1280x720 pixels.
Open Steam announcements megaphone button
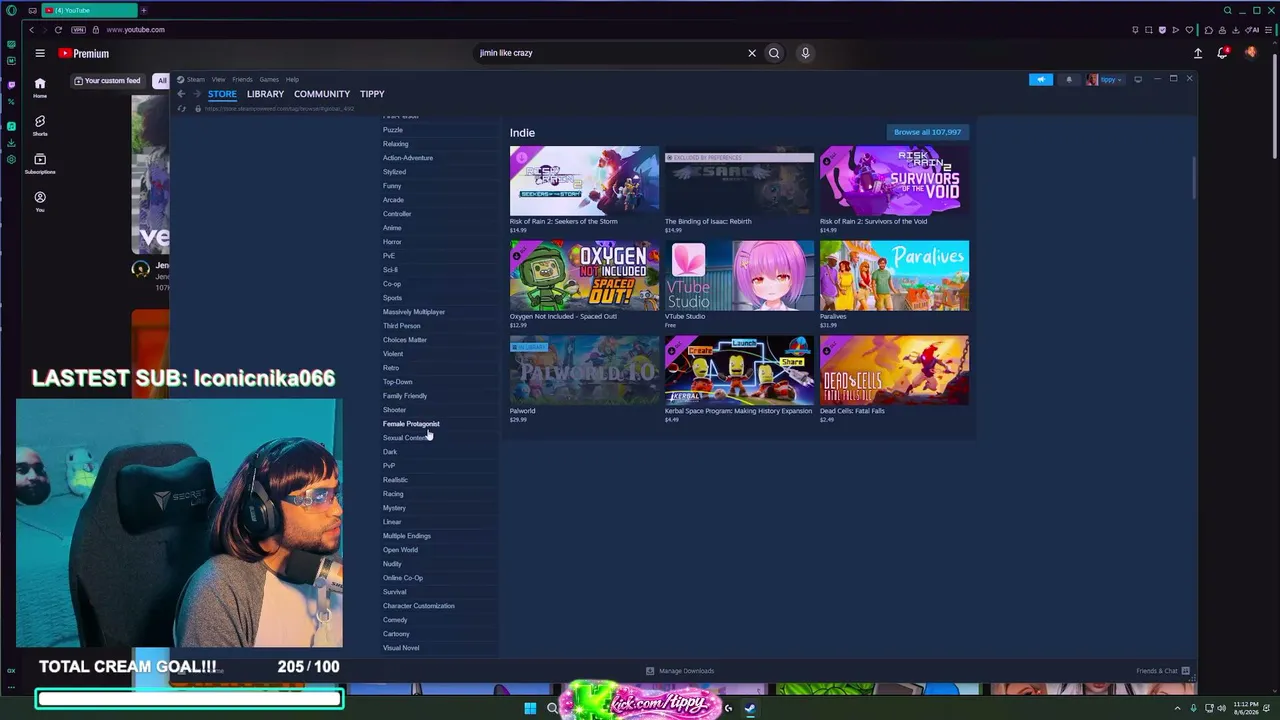(1041, 79)
